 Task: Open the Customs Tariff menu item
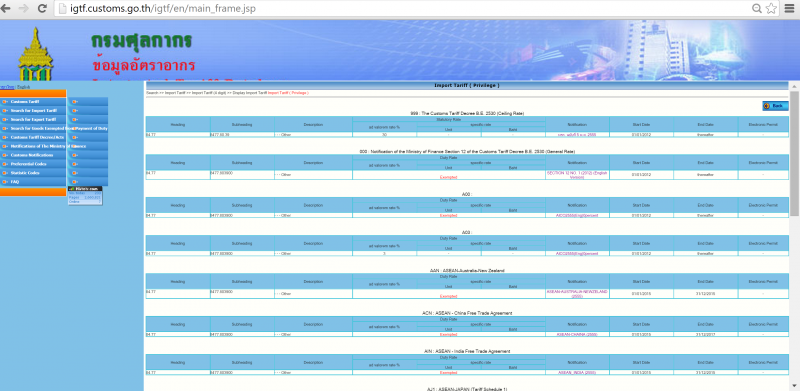pos(33,102)
